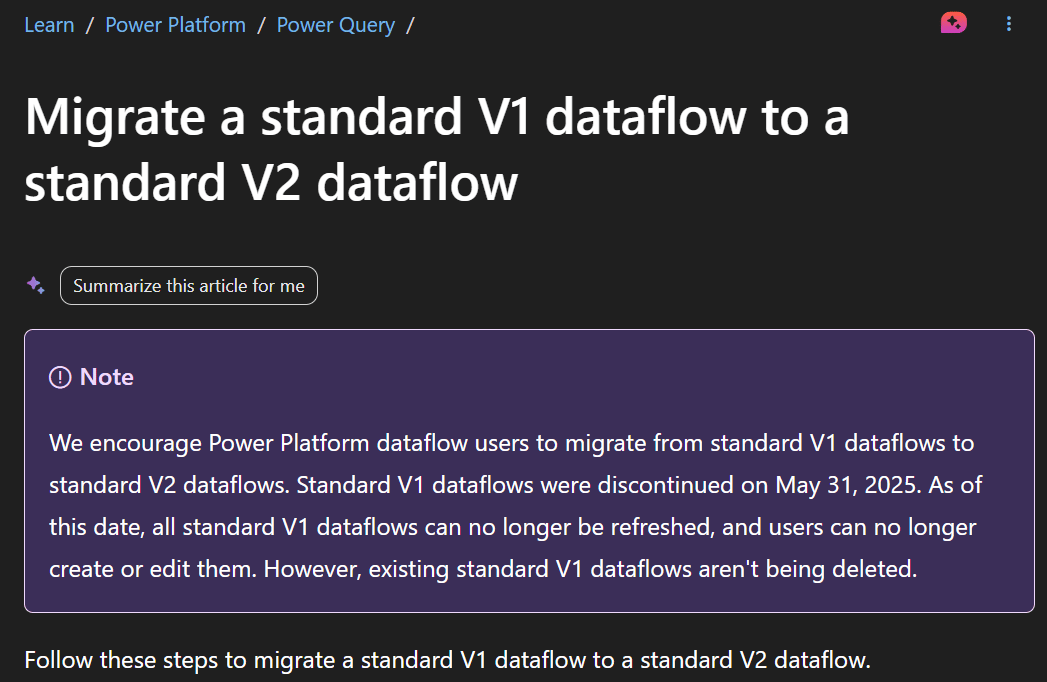Click the Follow these steps paragraph

tap(447, 660)
